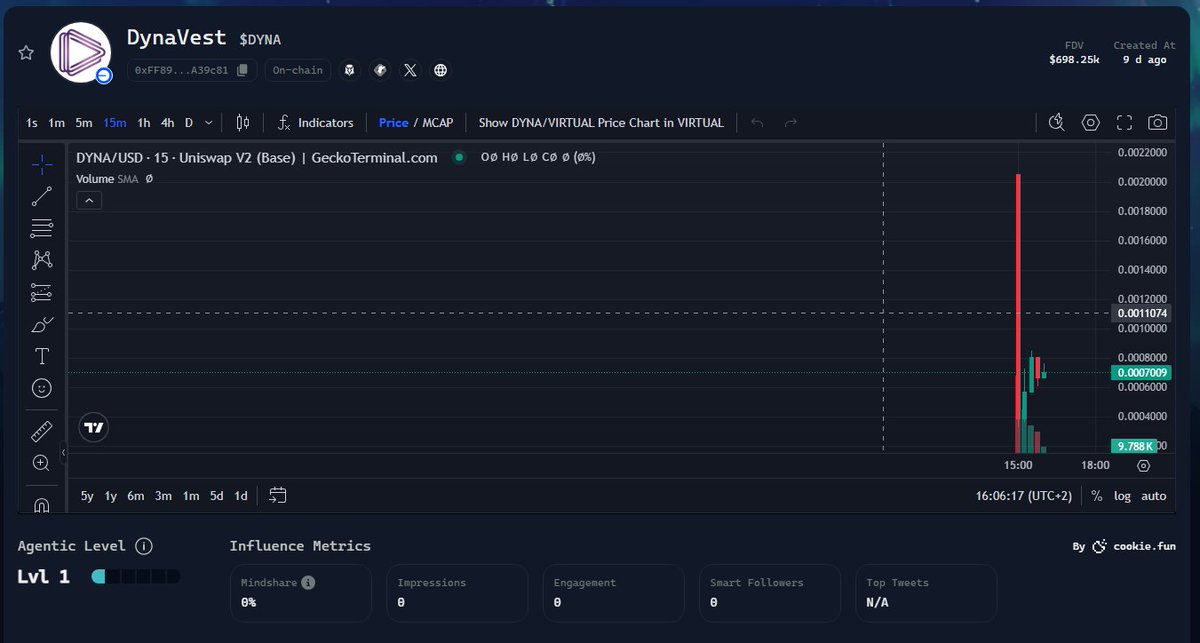
Task: Set interval to 15m
Action: tap(115, 123)
